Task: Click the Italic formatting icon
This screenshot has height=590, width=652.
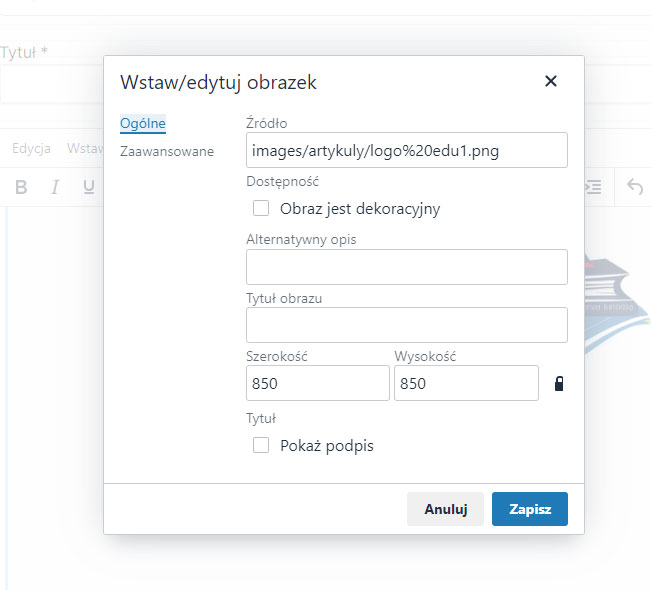Action: (55, 187)
